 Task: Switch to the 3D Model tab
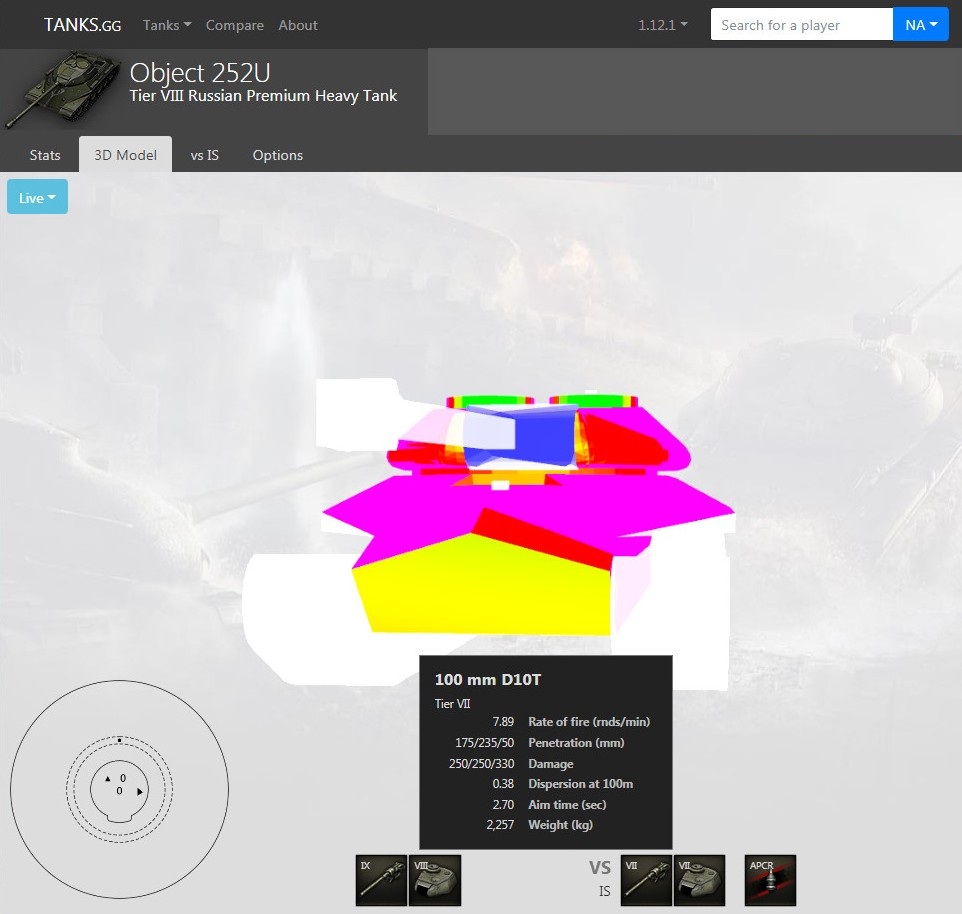[x=125, y=155]
